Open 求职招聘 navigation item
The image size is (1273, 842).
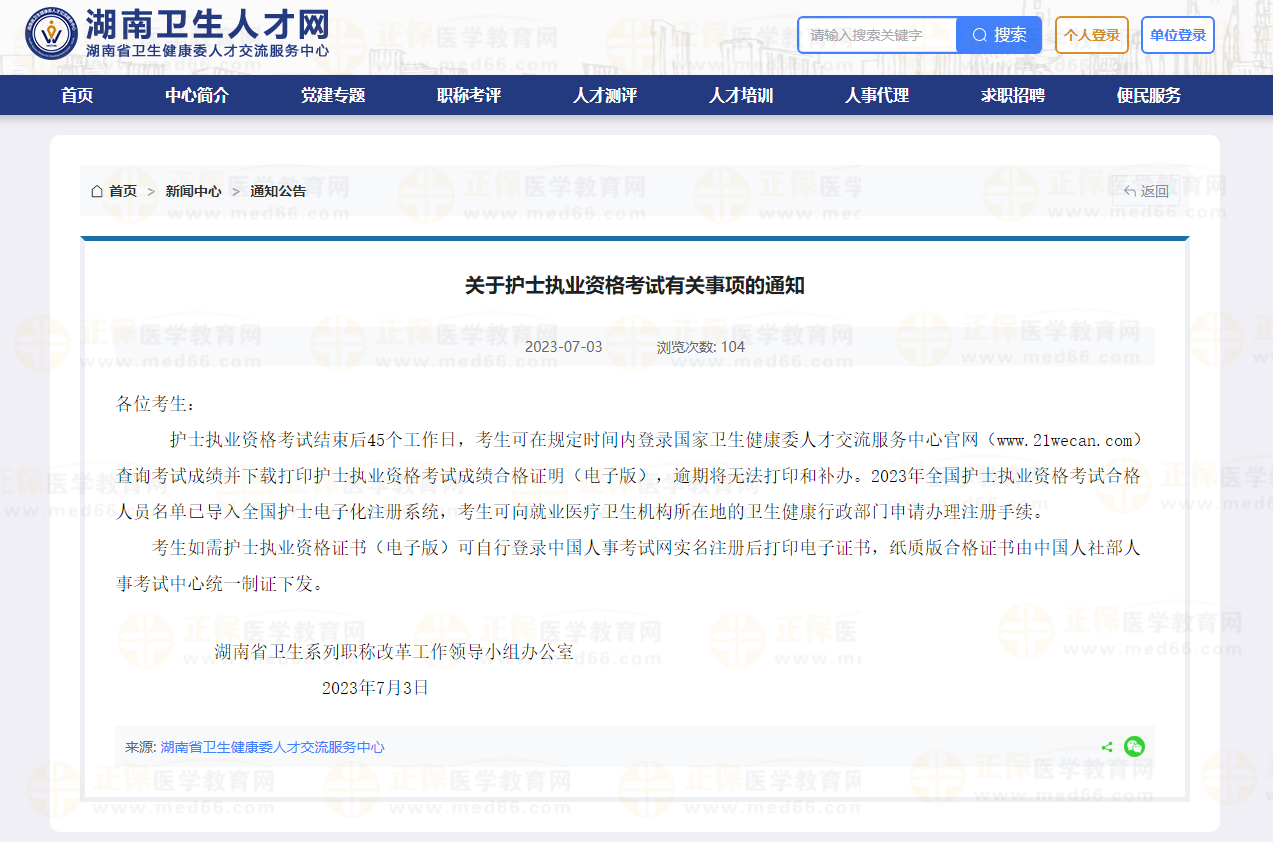(x=1013, y=96)
